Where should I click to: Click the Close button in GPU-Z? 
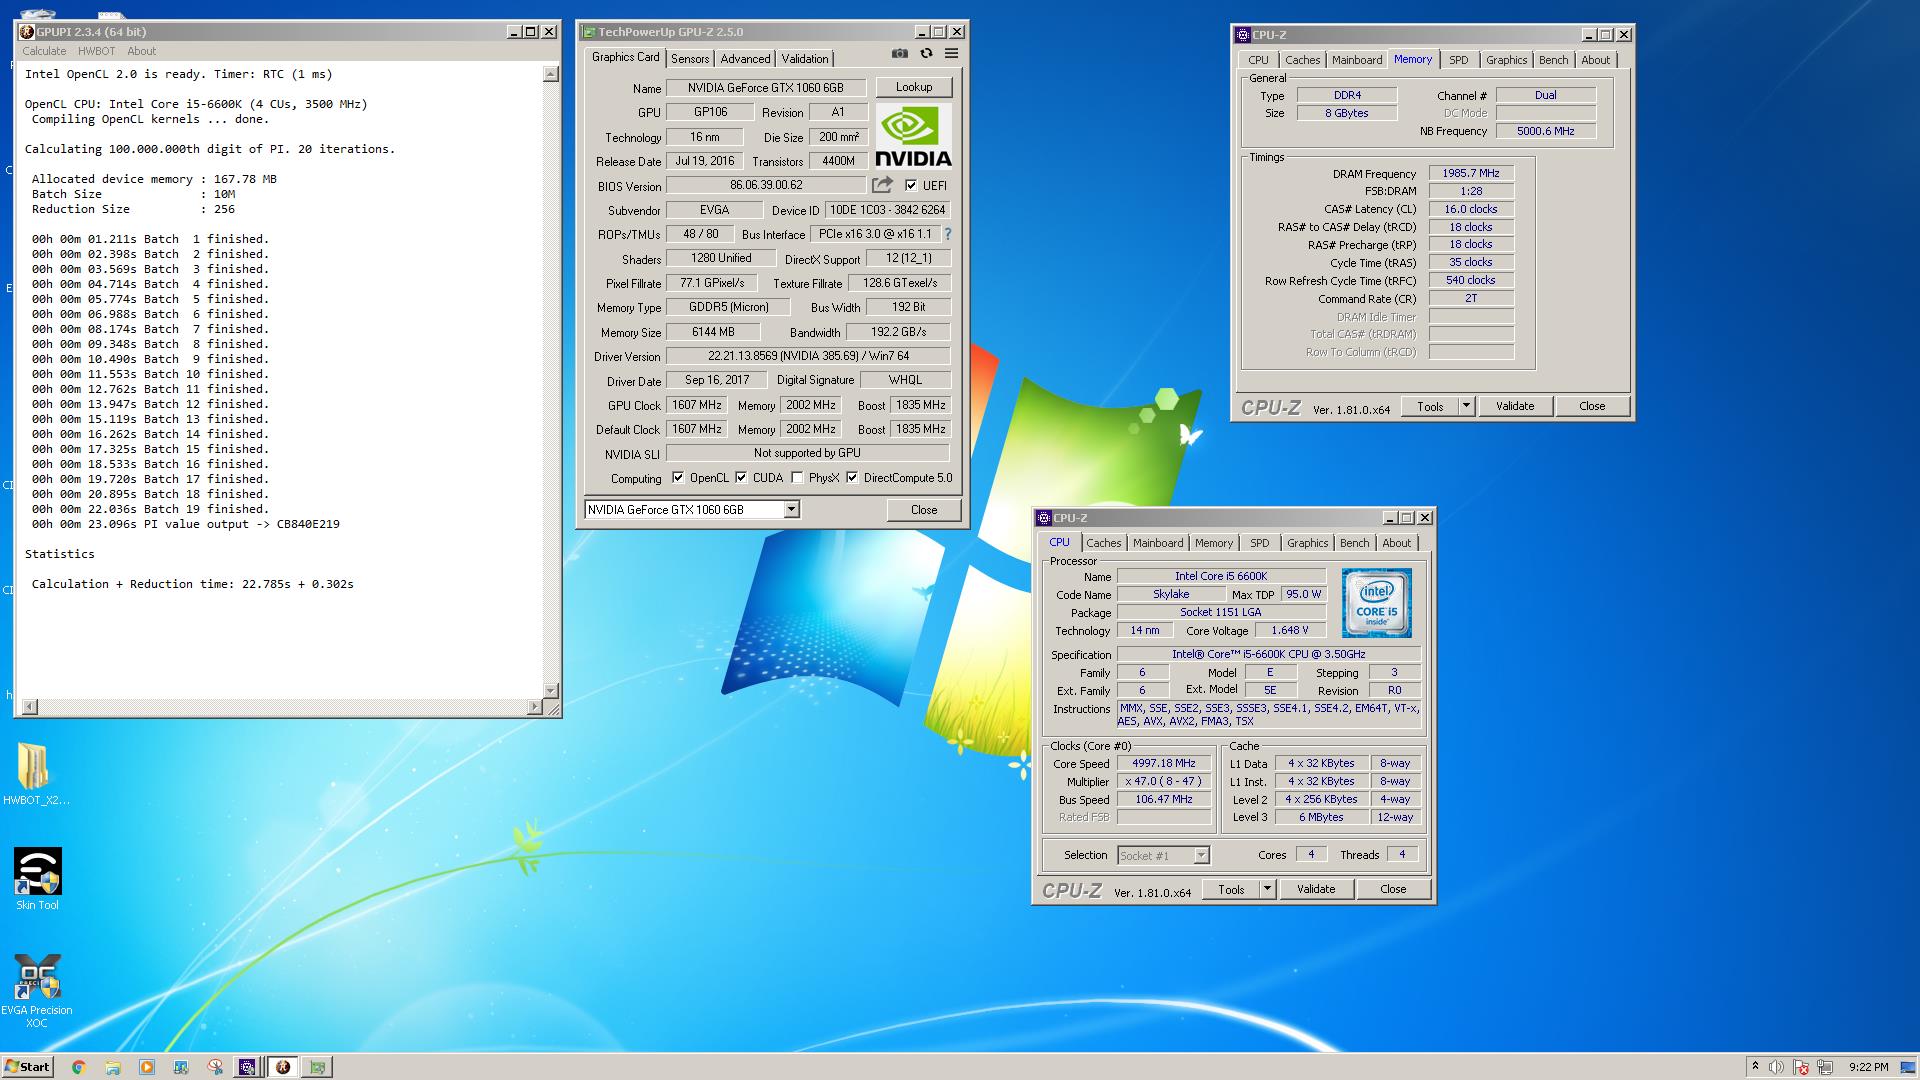[924, 510]
